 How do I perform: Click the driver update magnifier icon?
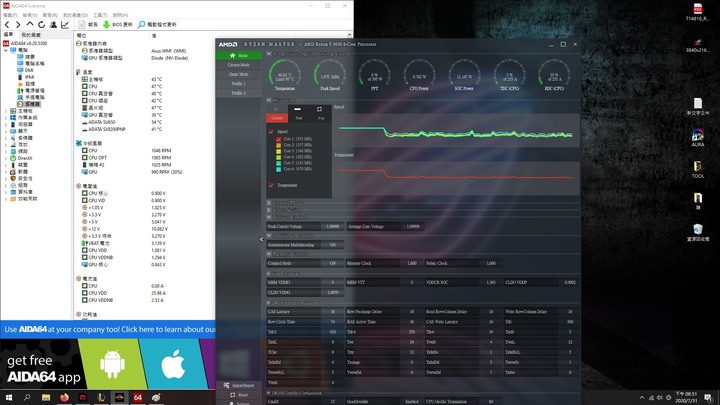pyautogui.click(x=141, y=24)
